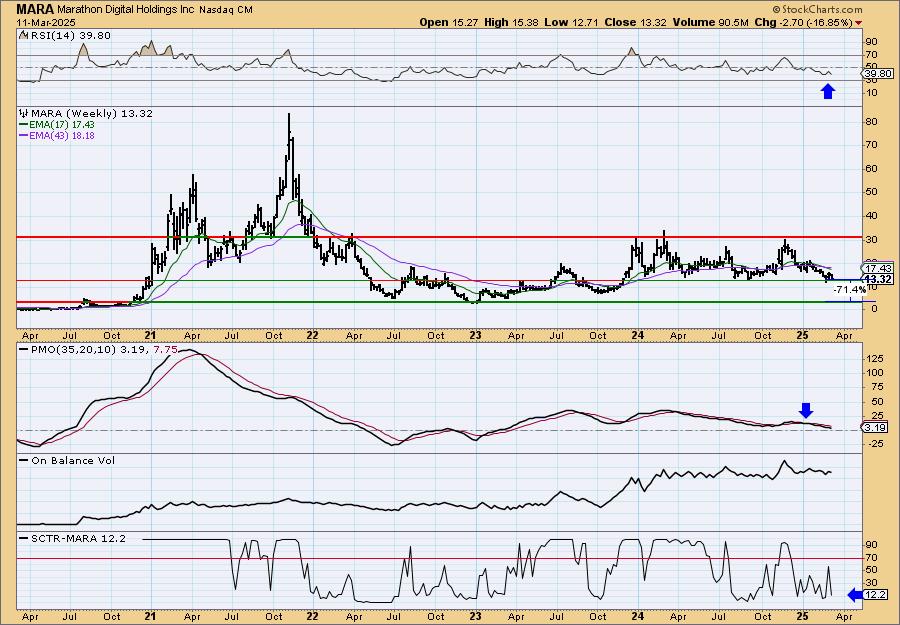Click the -25 level on the PMO axis

[874, 444]
